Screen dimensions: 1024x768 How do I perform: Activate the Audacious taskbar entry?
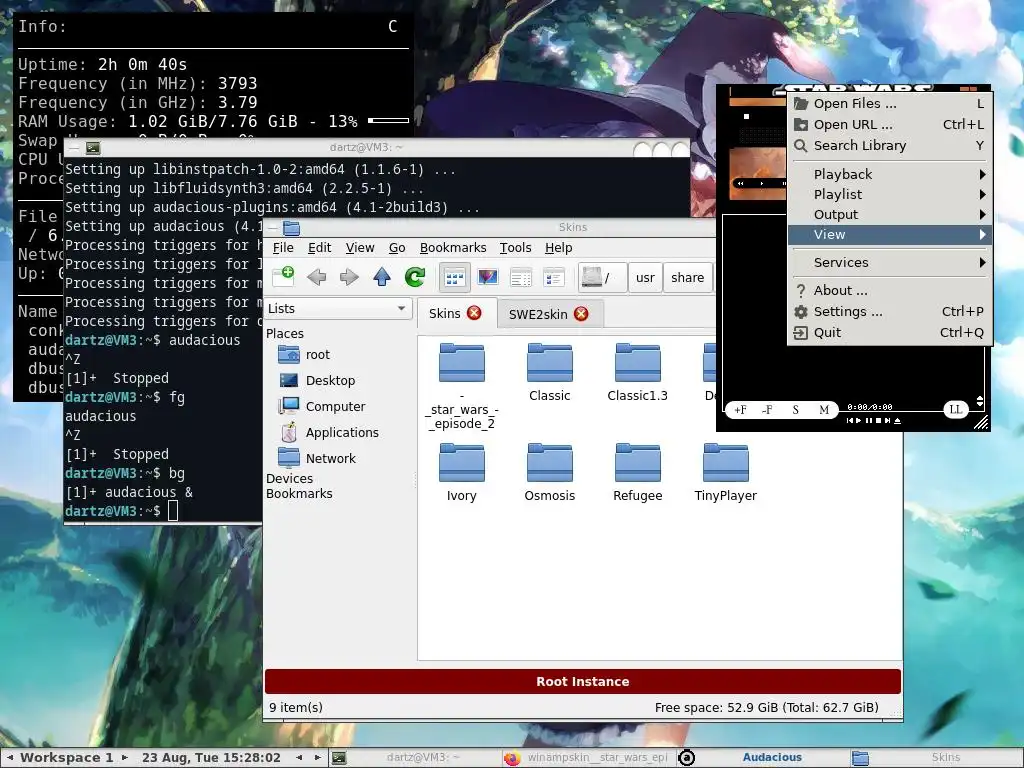click(x=761, y=758)
